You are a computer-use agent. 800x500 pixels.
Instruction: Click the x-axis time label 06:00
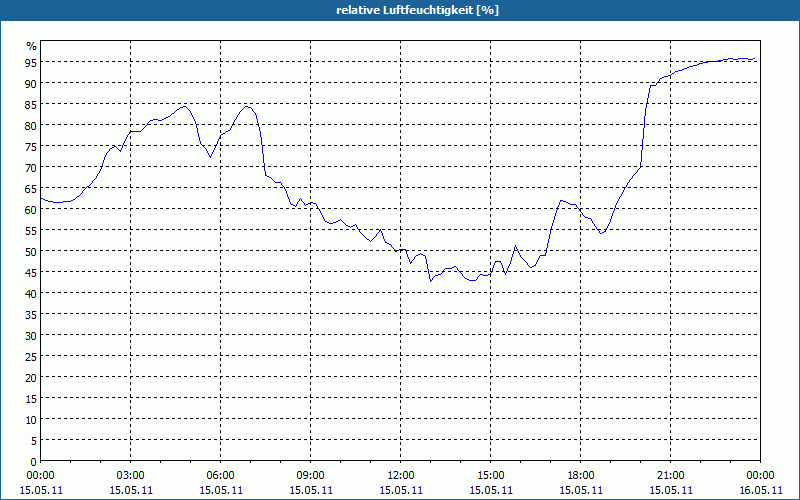[x=220, y=476]
